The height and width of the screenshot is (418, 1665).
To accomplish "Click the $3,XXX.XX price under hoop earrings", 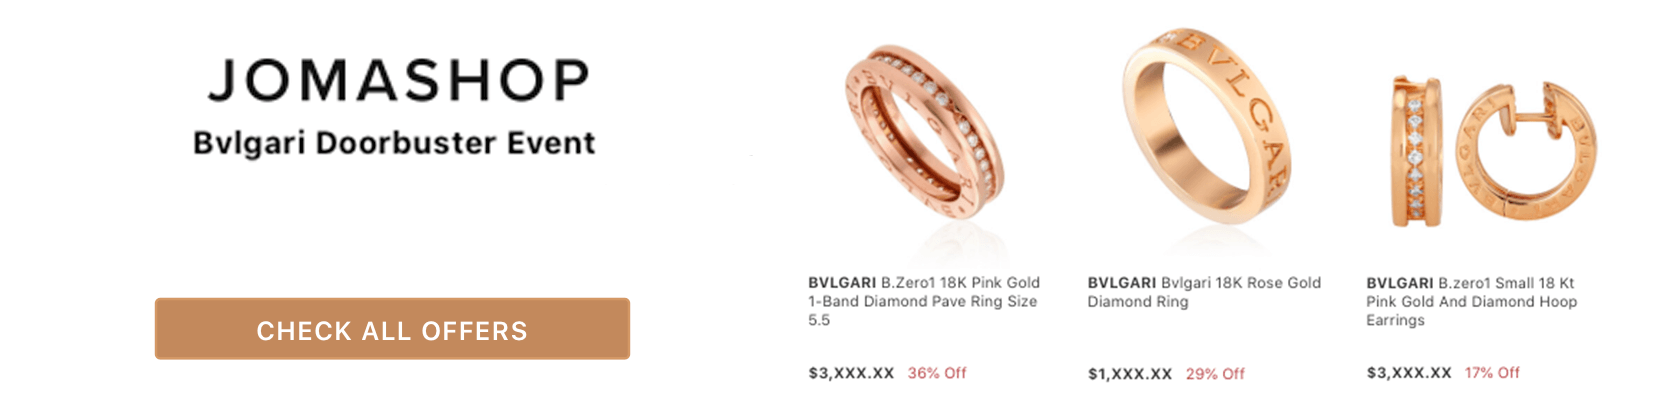I will pyautogui.click(x=1409, y=373).
